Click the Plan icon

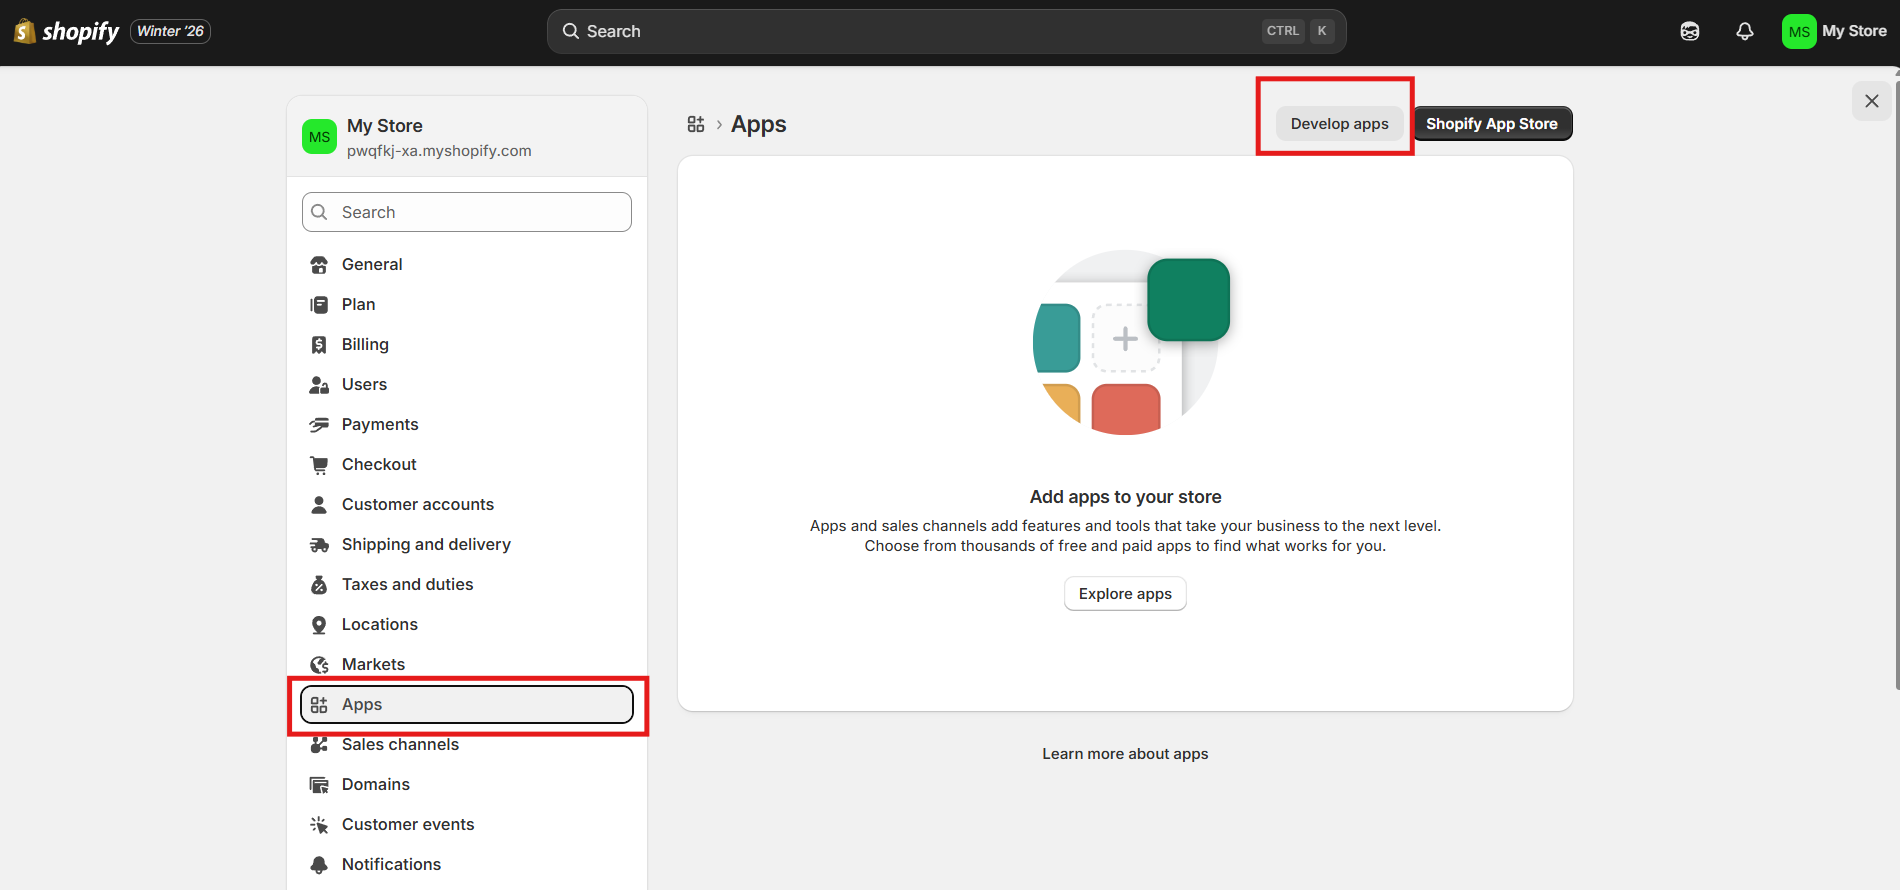pos(319,305)
